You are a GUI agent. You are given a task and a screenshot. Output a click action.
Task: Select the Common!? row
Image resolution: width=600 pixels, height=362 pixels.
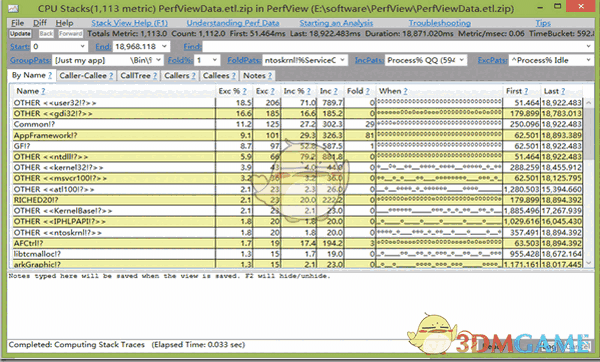[298, 124]
